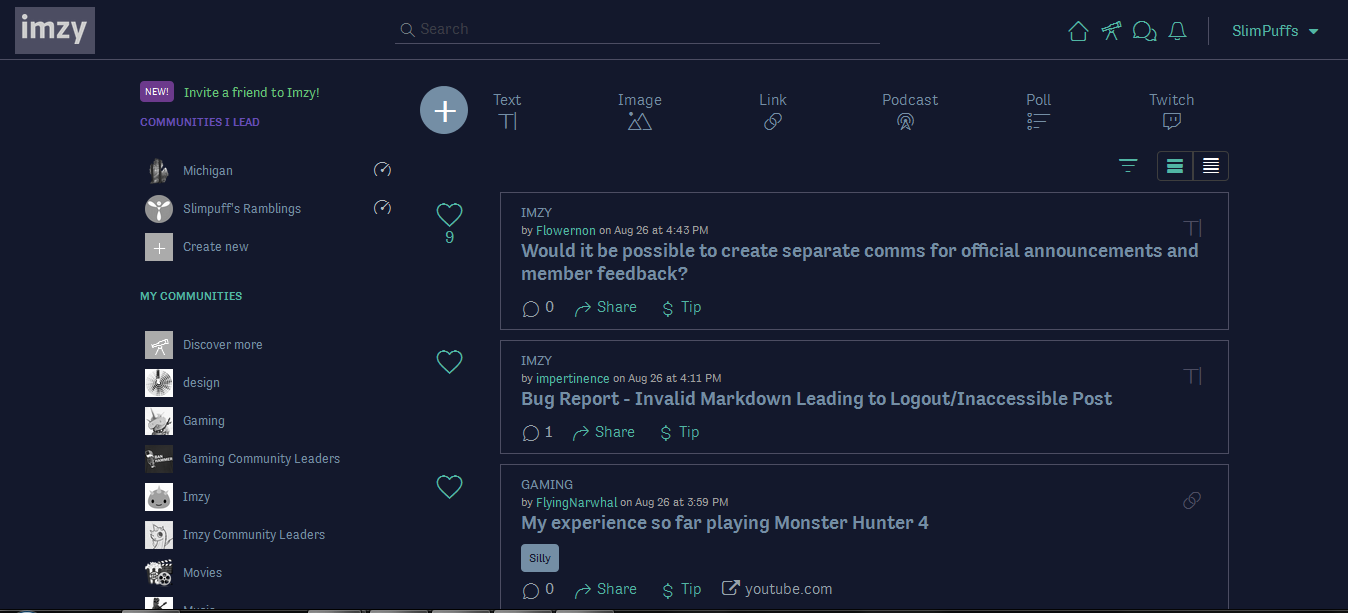Select the Link post type
Image resolution: width=1348 pixels, height=613 pixels.
(x=772, y=111)
